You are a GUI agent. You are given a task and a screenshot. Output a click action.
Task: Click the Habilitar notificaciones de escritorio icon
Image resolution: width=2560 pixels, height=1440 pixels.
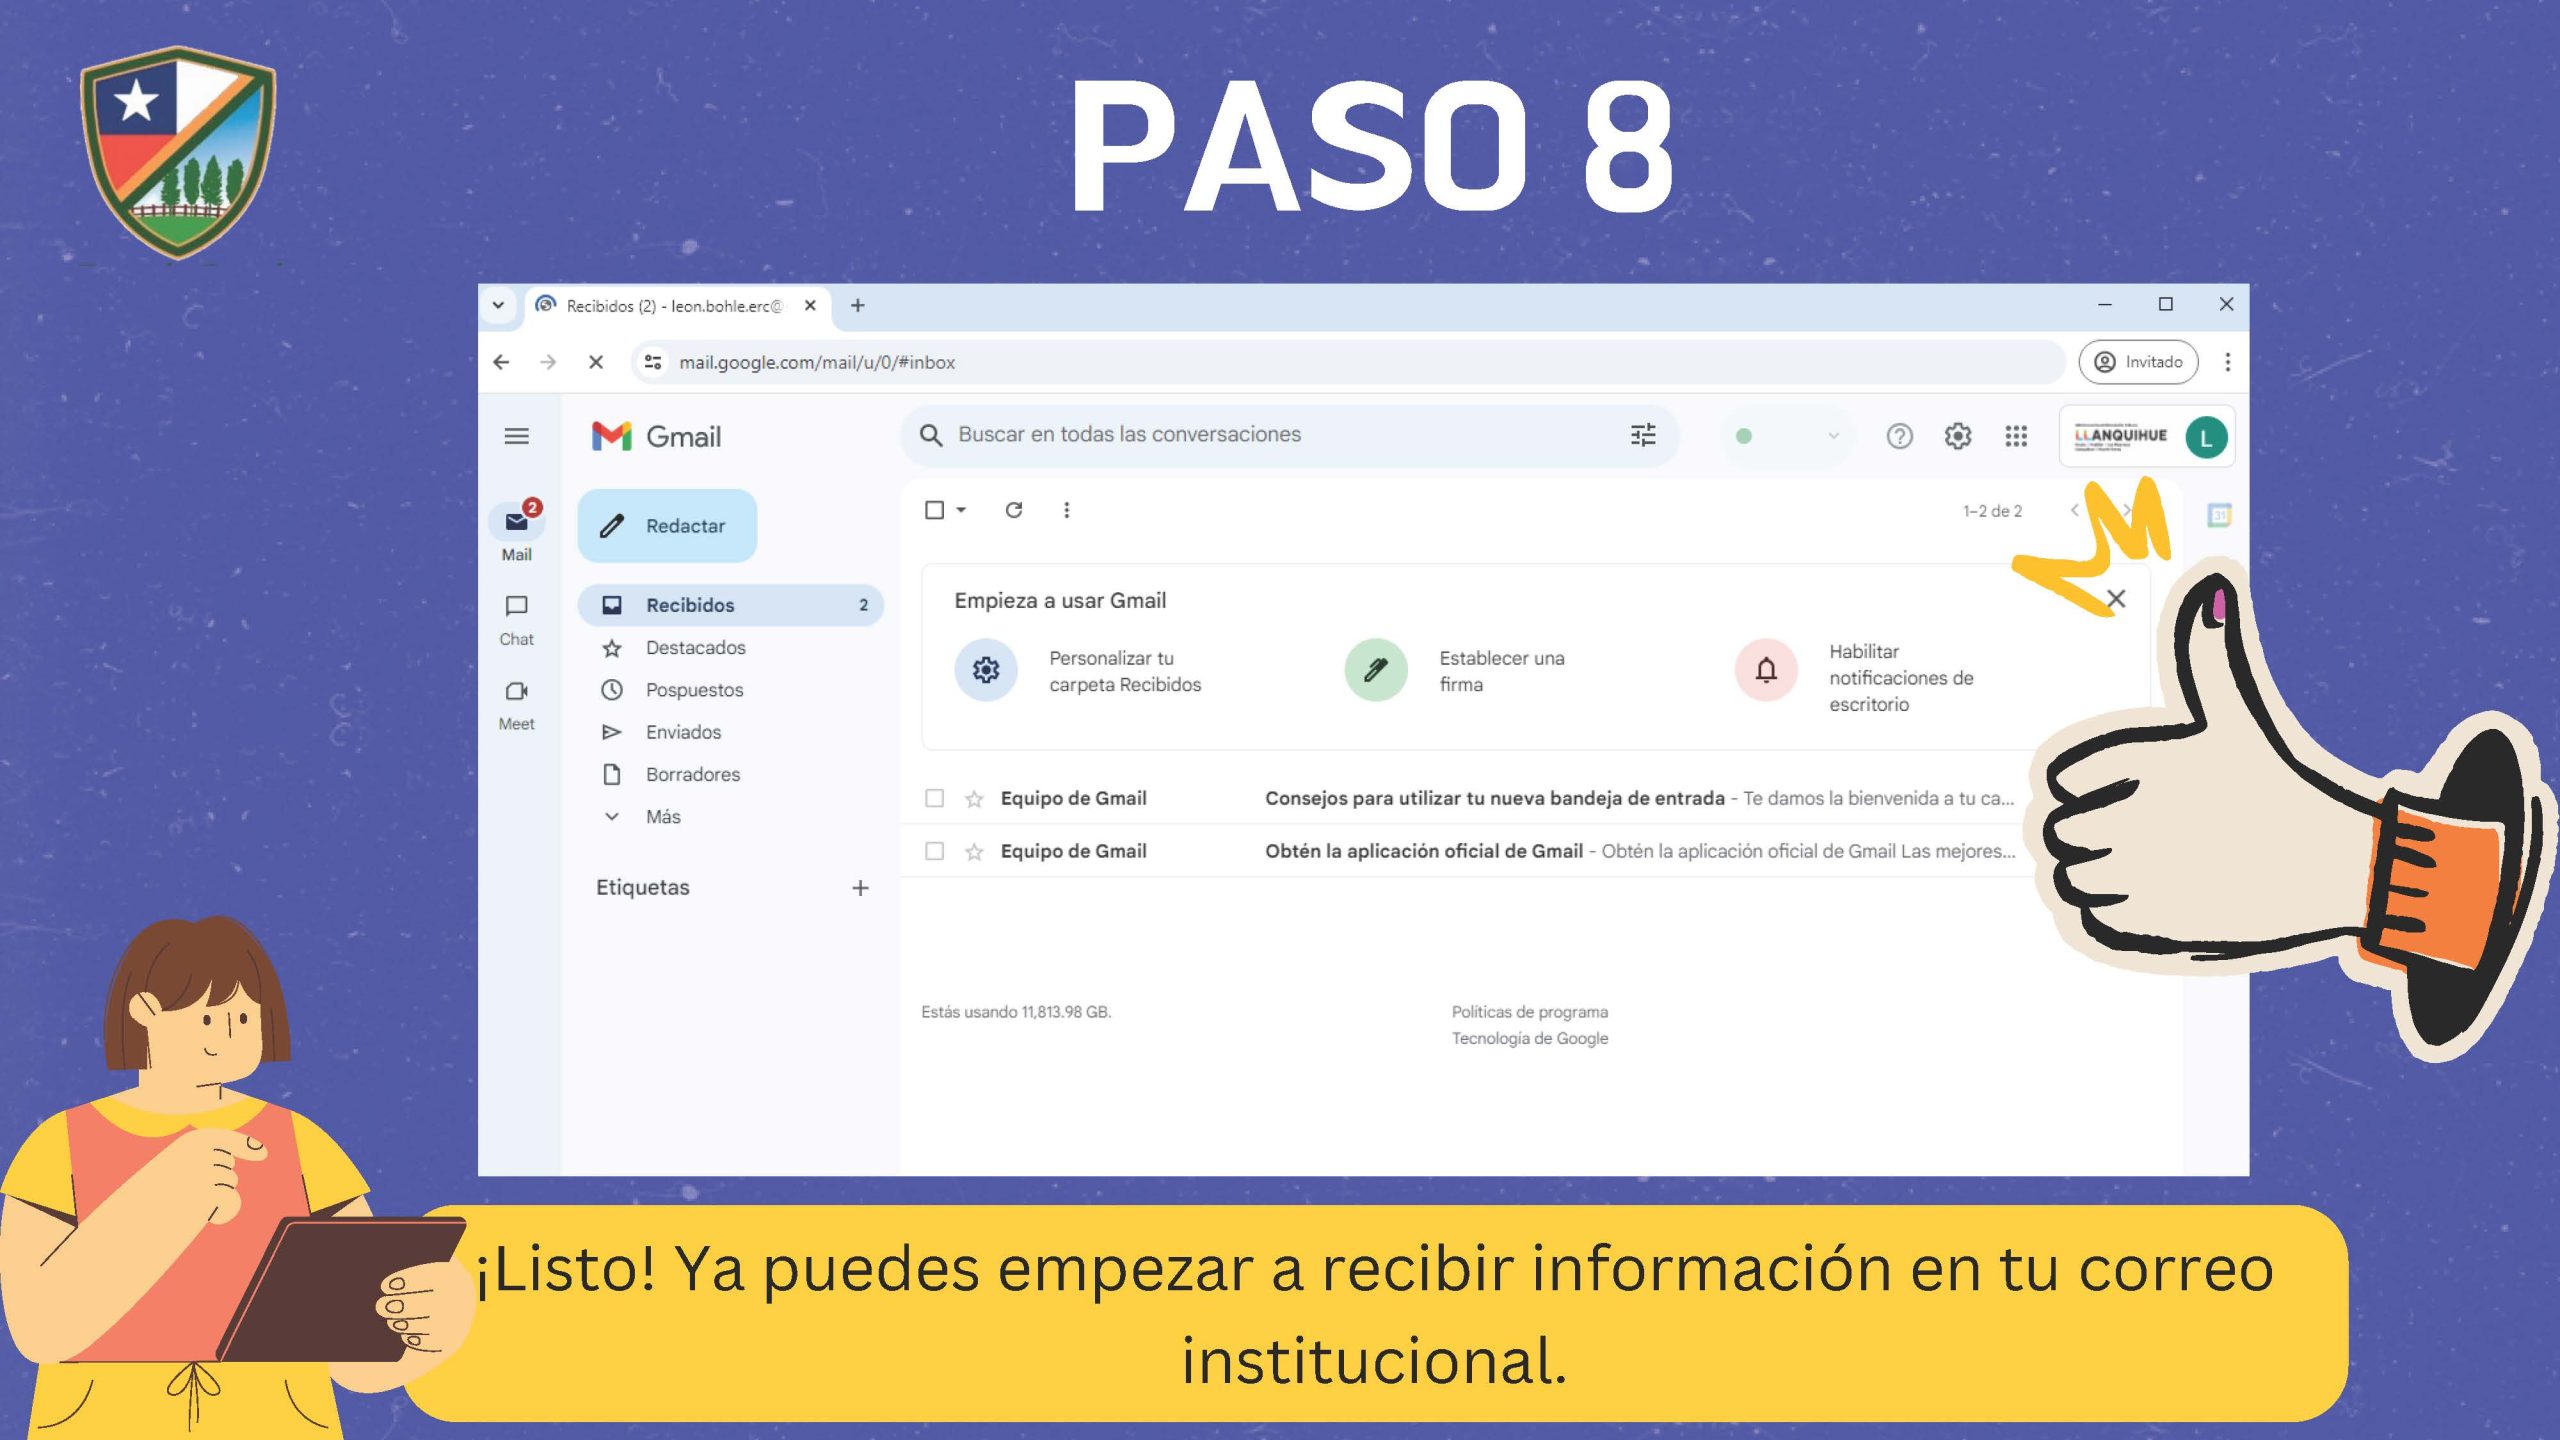[1764, 670]
